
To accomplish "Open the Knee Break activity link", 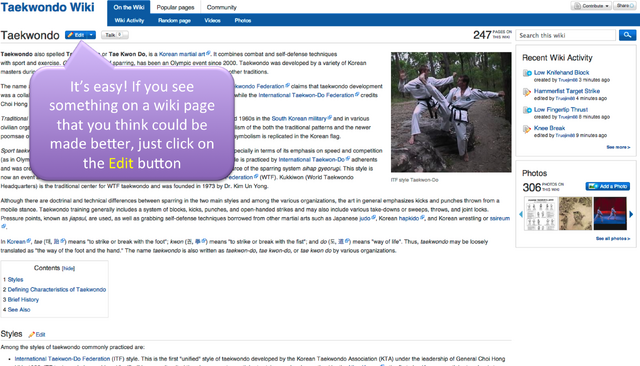I will point(549,128).
